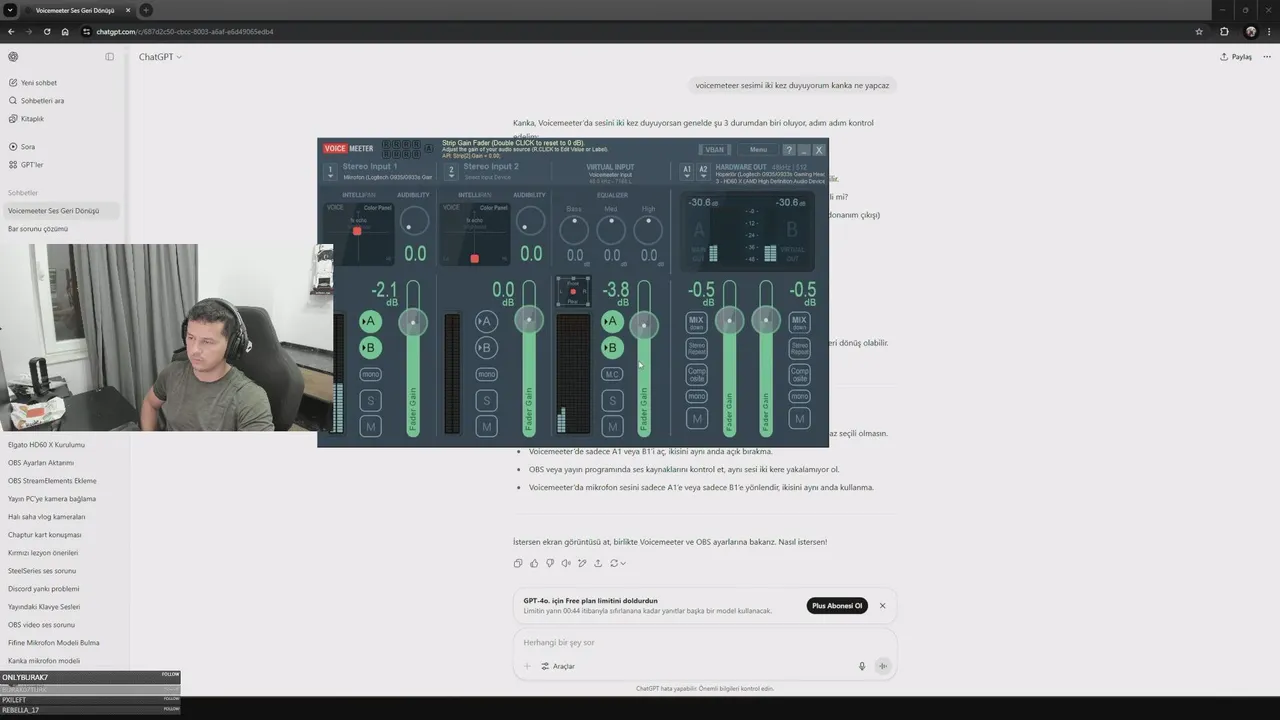Reload the page with the browser refresh icon
Image resolution: width=1280 pixels, height=720 pixels.
(x=46, y=31)
